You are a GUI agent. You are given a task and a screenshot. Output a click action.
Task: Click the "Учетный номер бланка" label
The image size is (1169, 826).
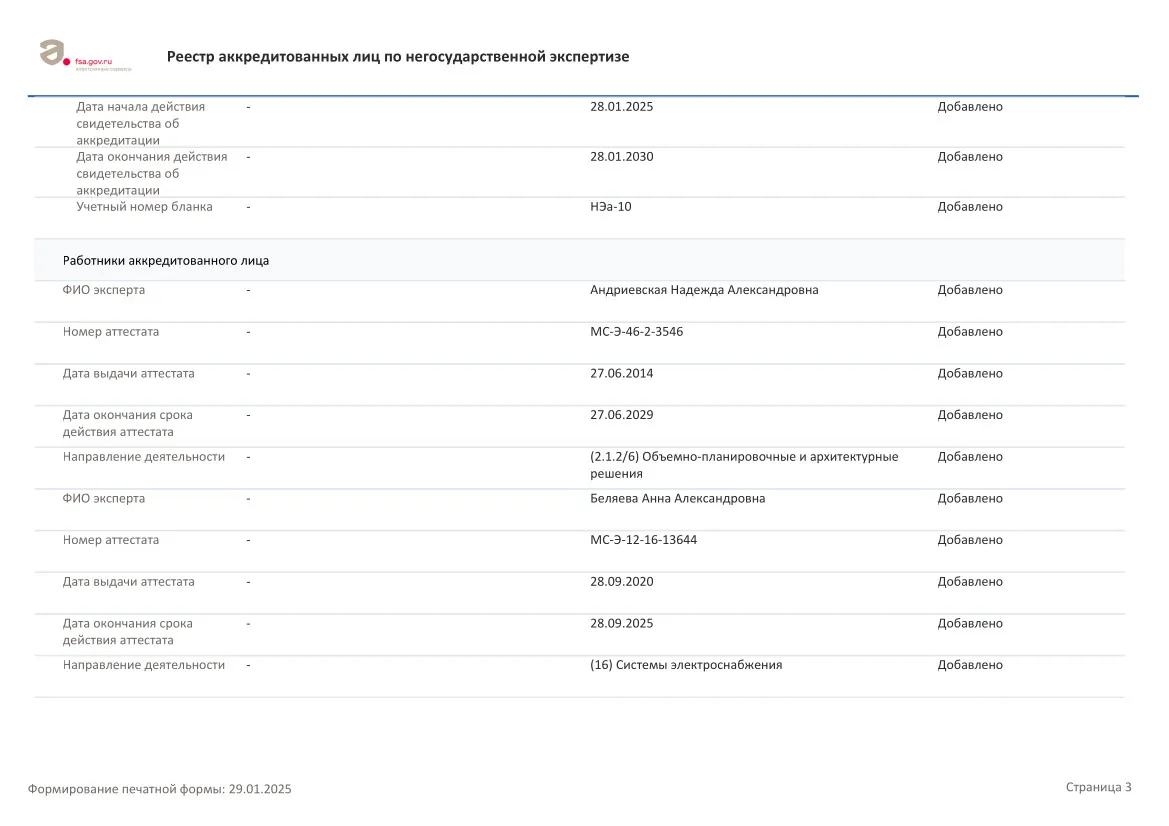pos(144,207)
